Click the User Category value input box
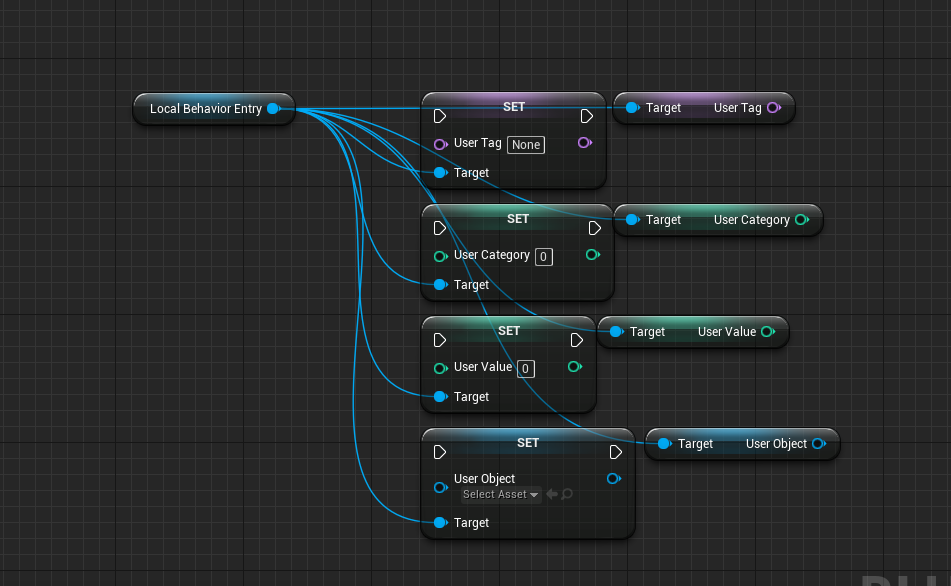Image resolution: width=951 pixels, height=586 pixels. [544, 257]
